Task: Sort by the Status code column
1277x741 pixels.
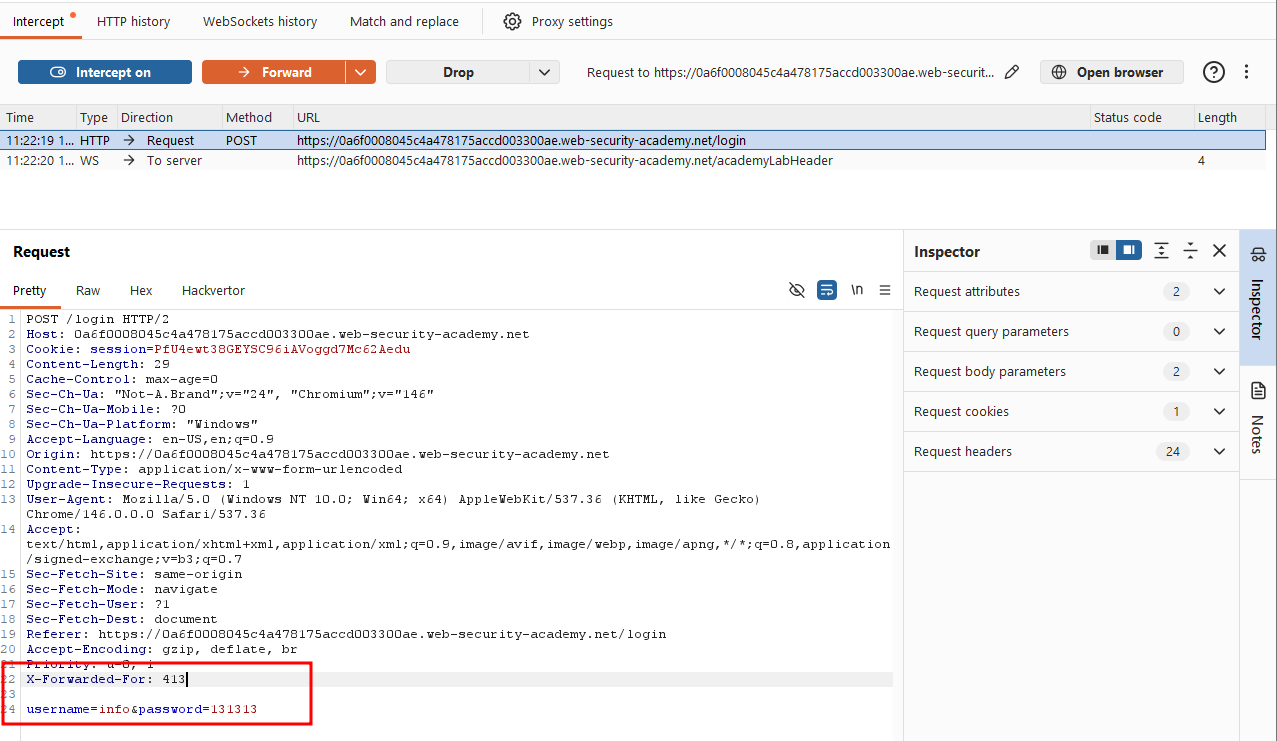Action: (1141, 117)
